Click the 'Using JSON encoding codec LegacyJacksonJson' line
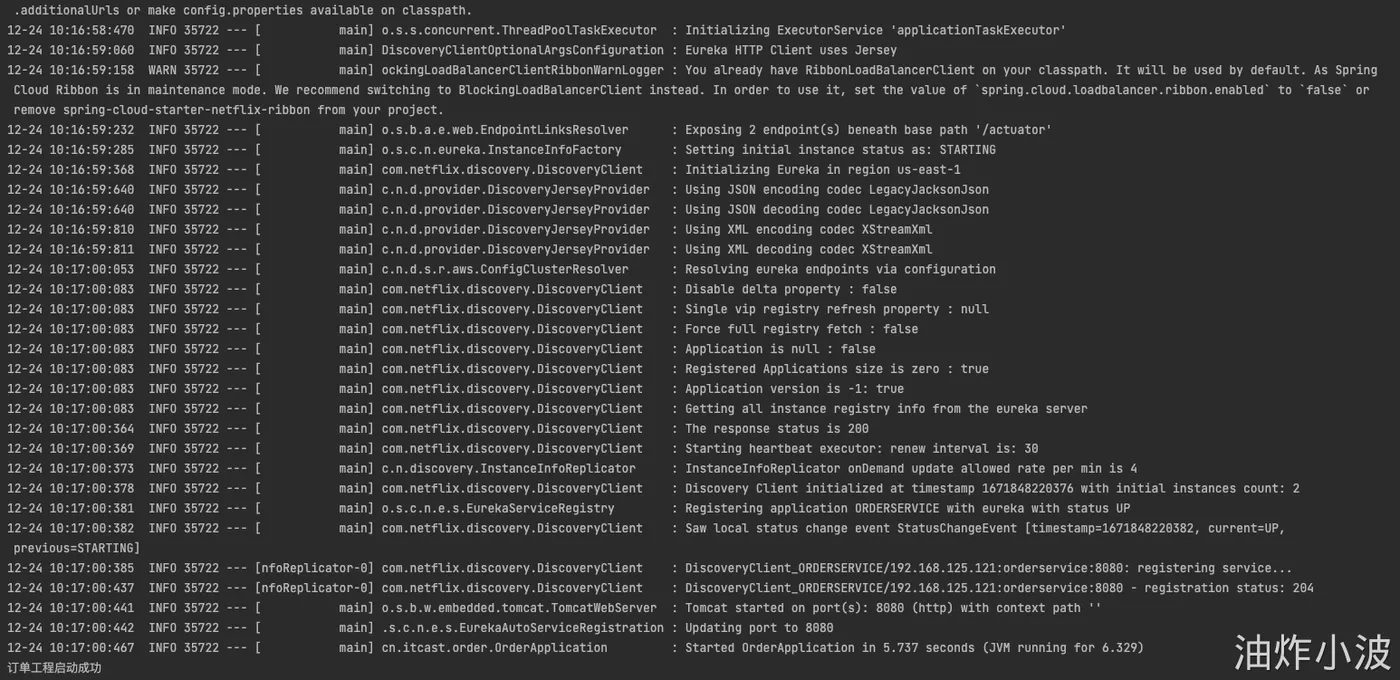1400x680 pixels. click(x=836, y=190)
